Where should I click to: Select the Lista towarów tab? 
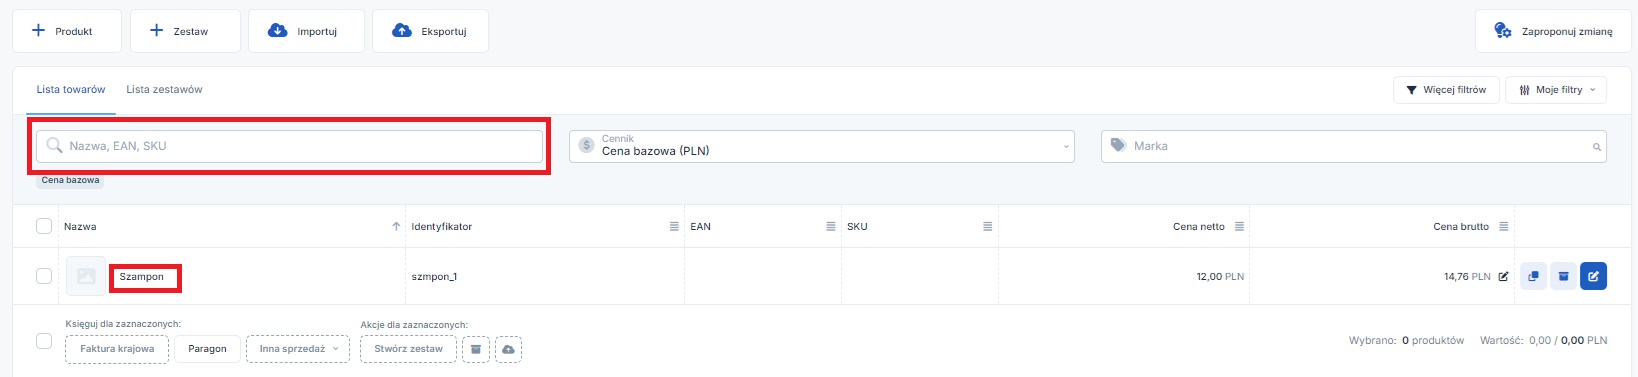tap(71, 90)
